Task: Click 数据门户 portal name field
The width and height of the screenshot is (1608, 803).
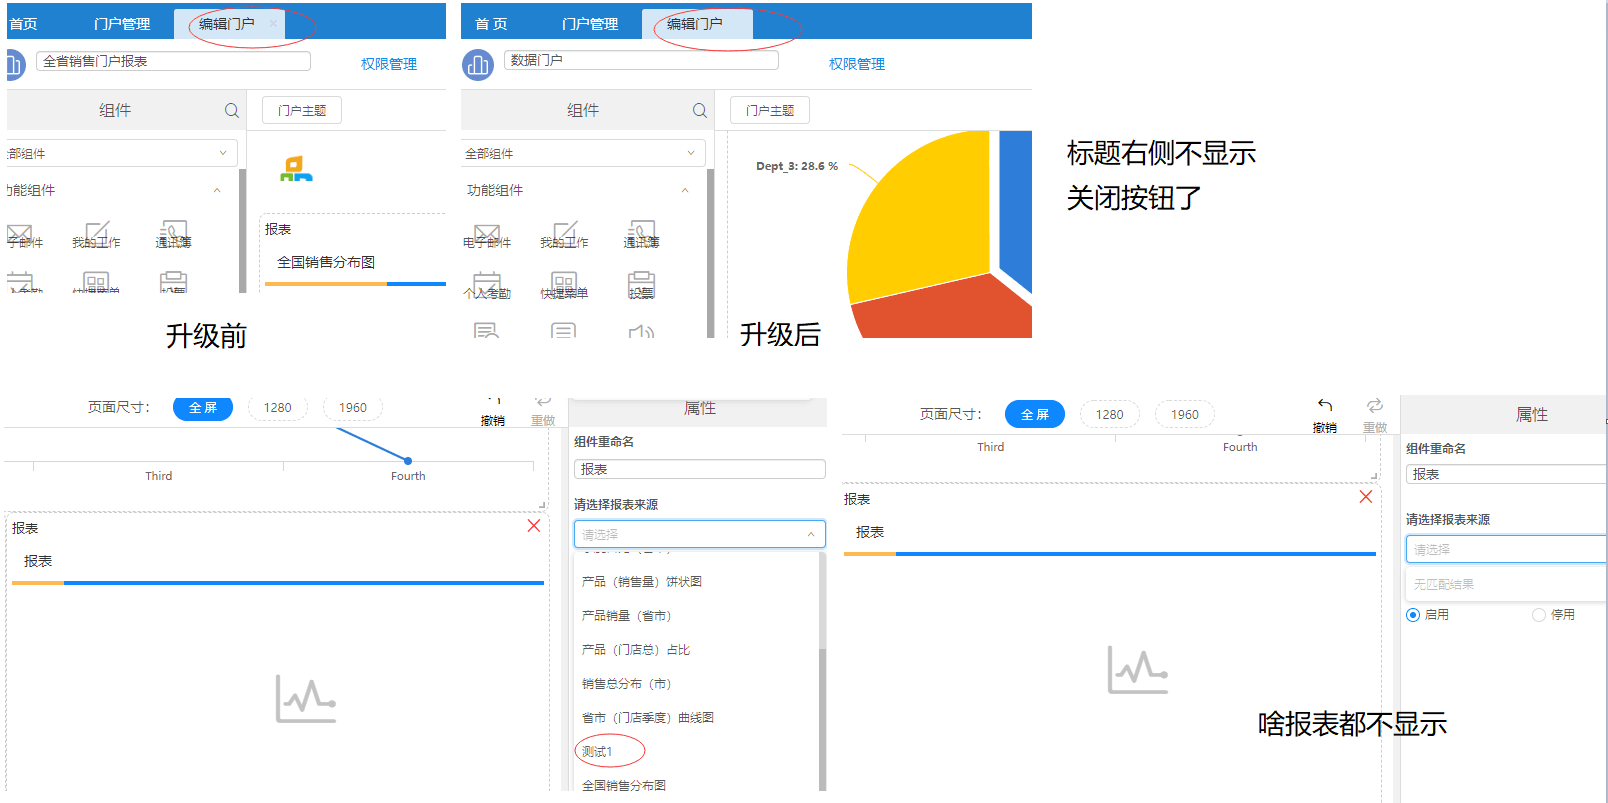Action: [641, 60]
